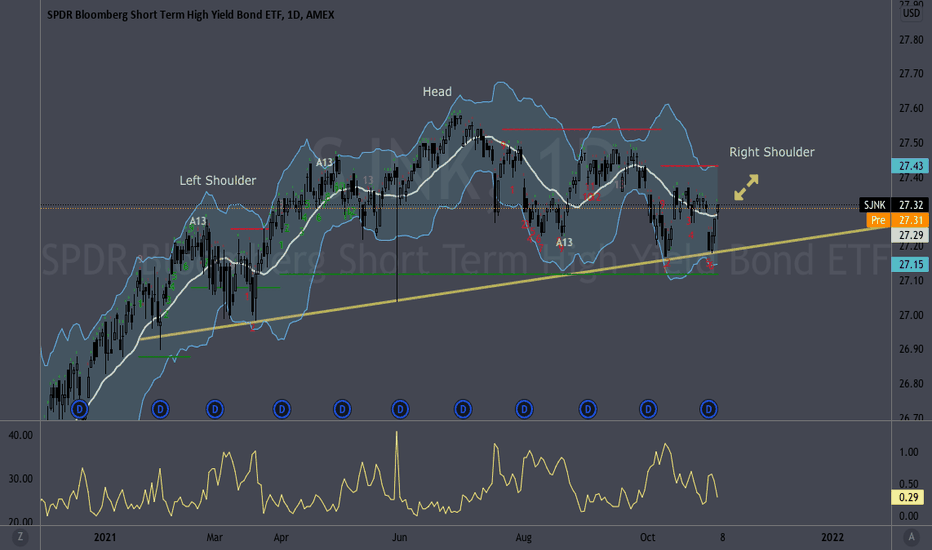Viewport: 932px width, 550px height.
Task: Click the A13 label near 27.10 in August
Action: pyautogui.click(x=564, y=242)
